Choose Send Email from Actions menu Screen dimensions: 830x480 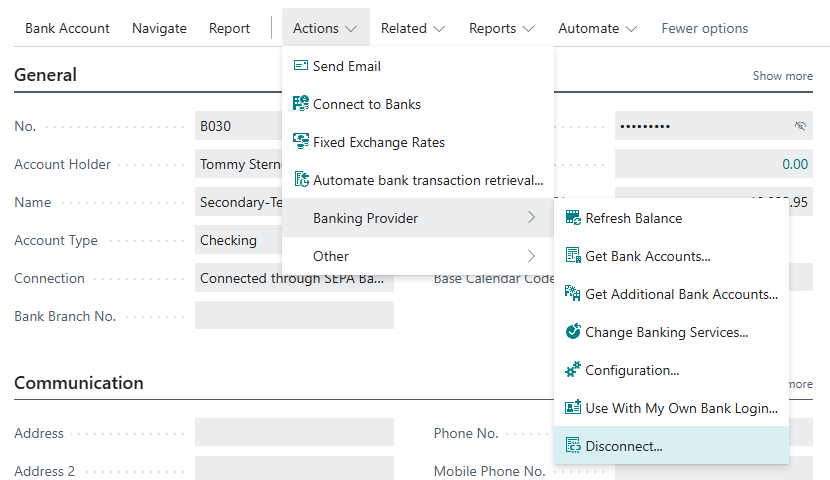tap(418, 66)
